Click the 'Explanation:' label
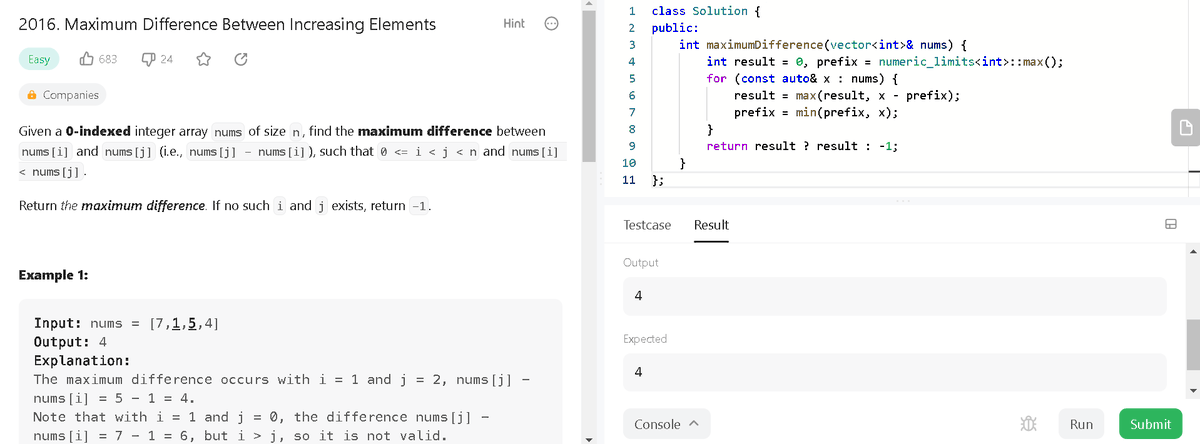The width and height of the screenshot is (1200, 444). click(81, 361)
